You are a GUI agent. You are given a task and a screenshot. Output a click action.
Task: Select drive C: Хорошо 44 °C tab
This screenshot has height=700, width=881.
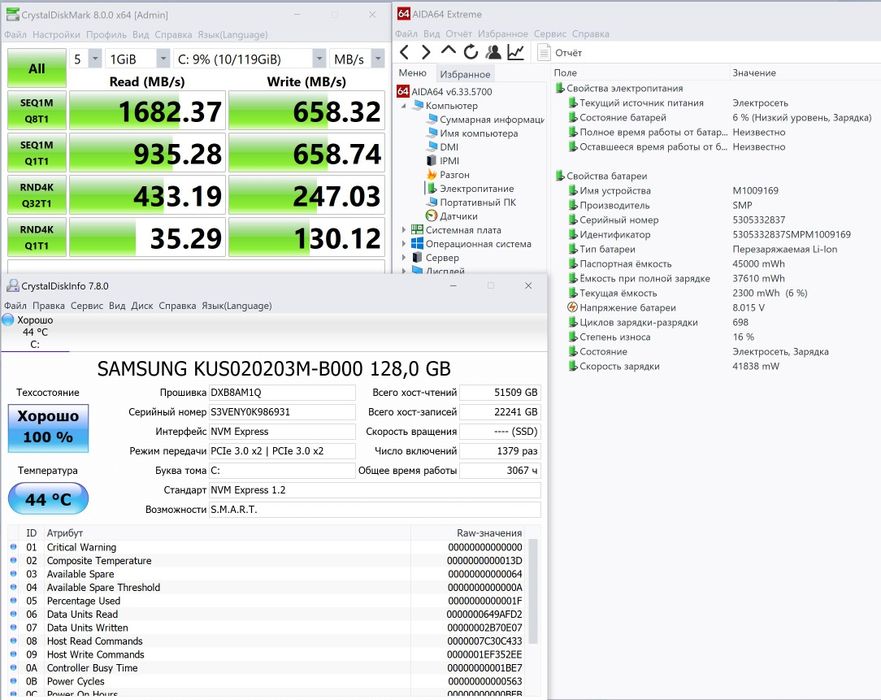tap(35, 332)
